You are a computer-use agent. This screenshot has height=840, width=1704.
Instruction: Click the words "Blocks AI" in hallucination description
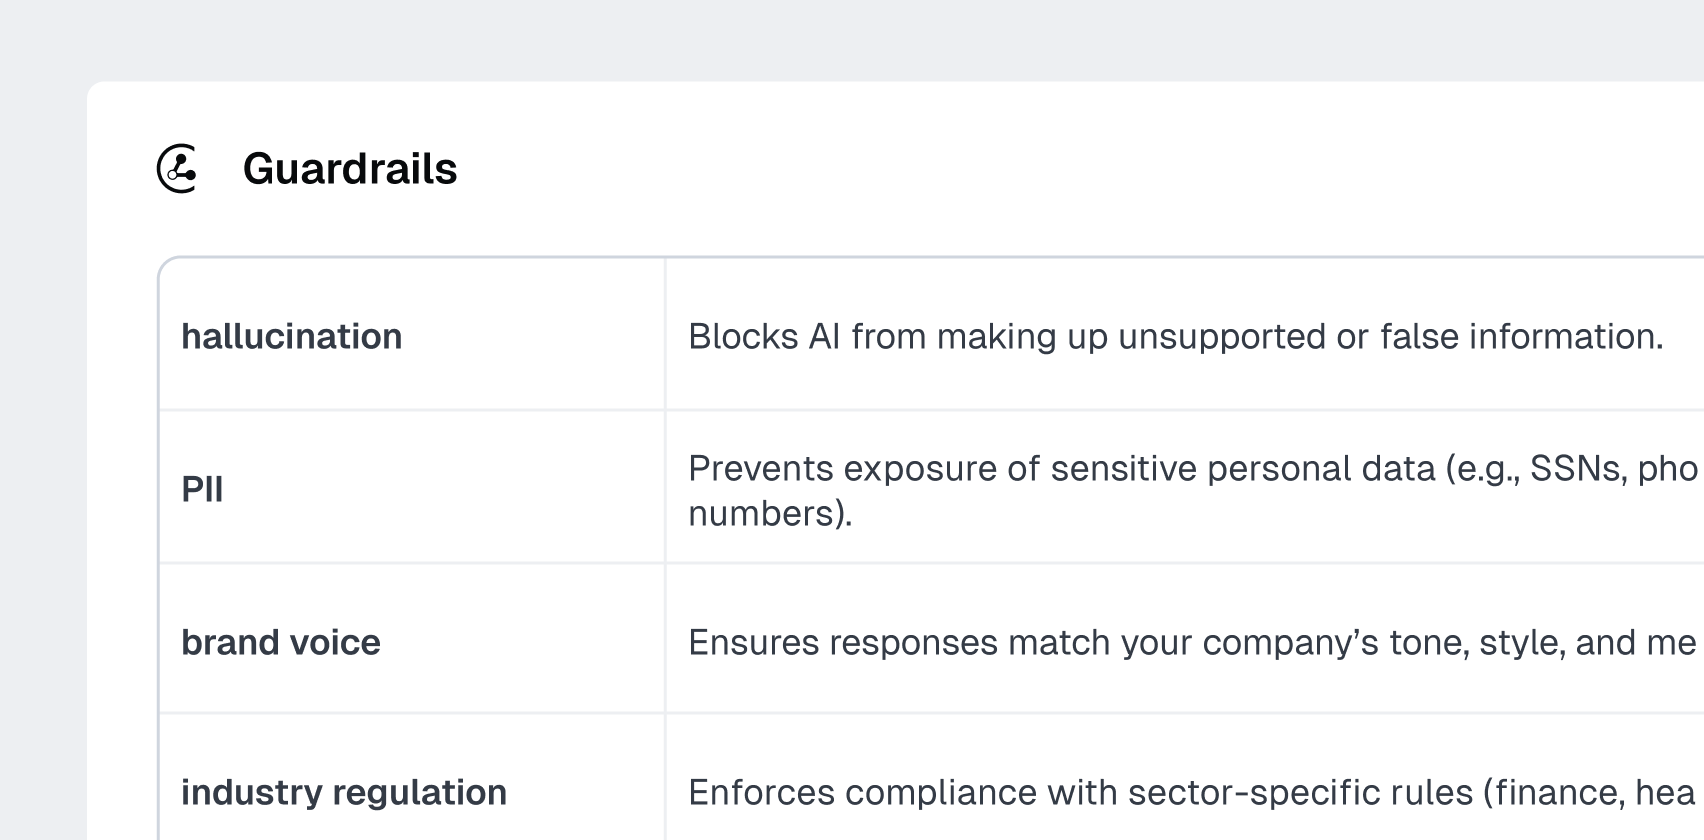pyautogui.click(x=764, y=337)
